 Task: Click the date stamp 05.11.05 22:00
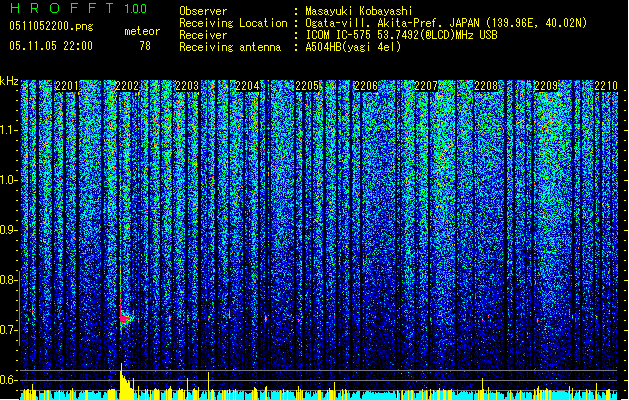(x=51, y=46)
